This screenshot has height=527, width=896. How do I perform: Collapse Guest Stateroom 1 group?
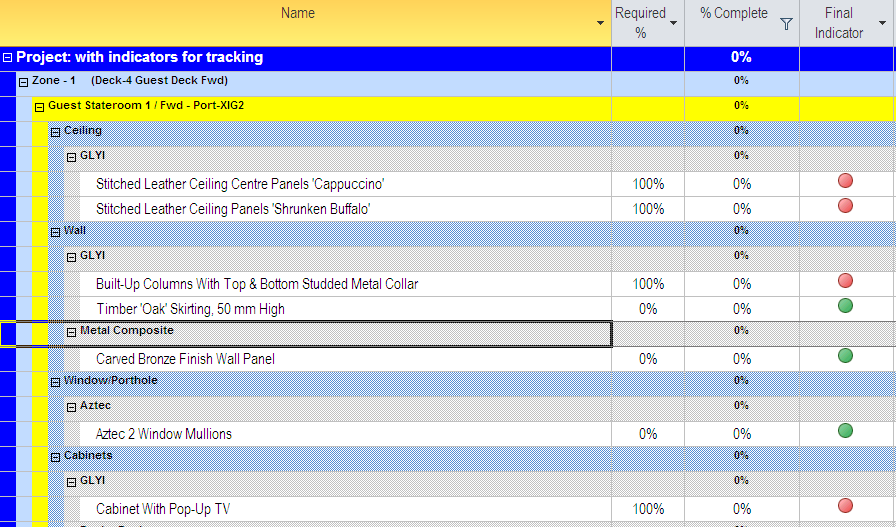pyautogui.click(x=39, y=107)
